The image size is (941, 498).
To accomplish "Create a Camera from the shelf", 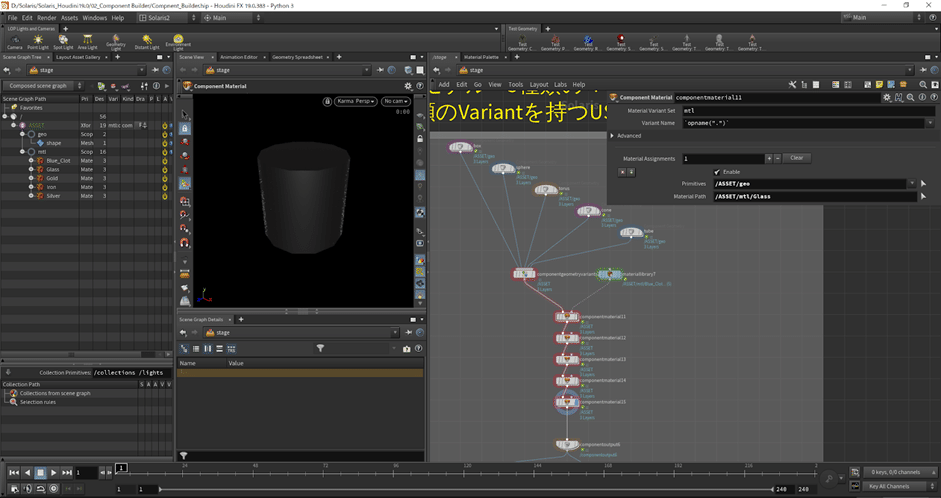I will [15, 40].
